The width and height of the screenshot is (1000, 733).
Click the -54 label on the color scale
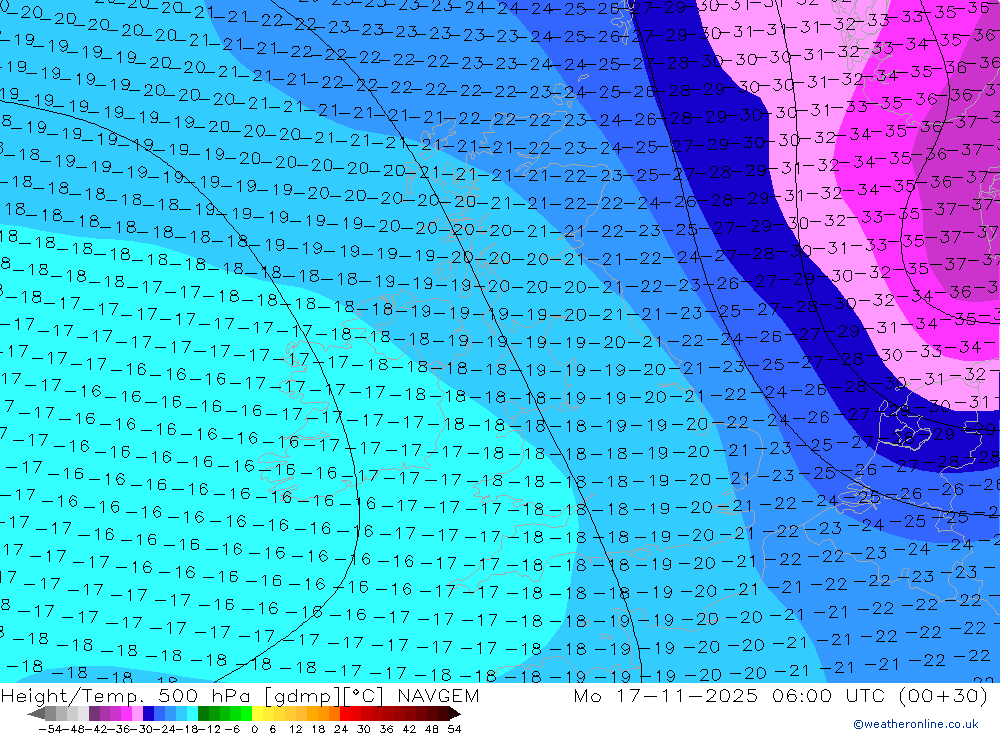(x=50, y=729)
